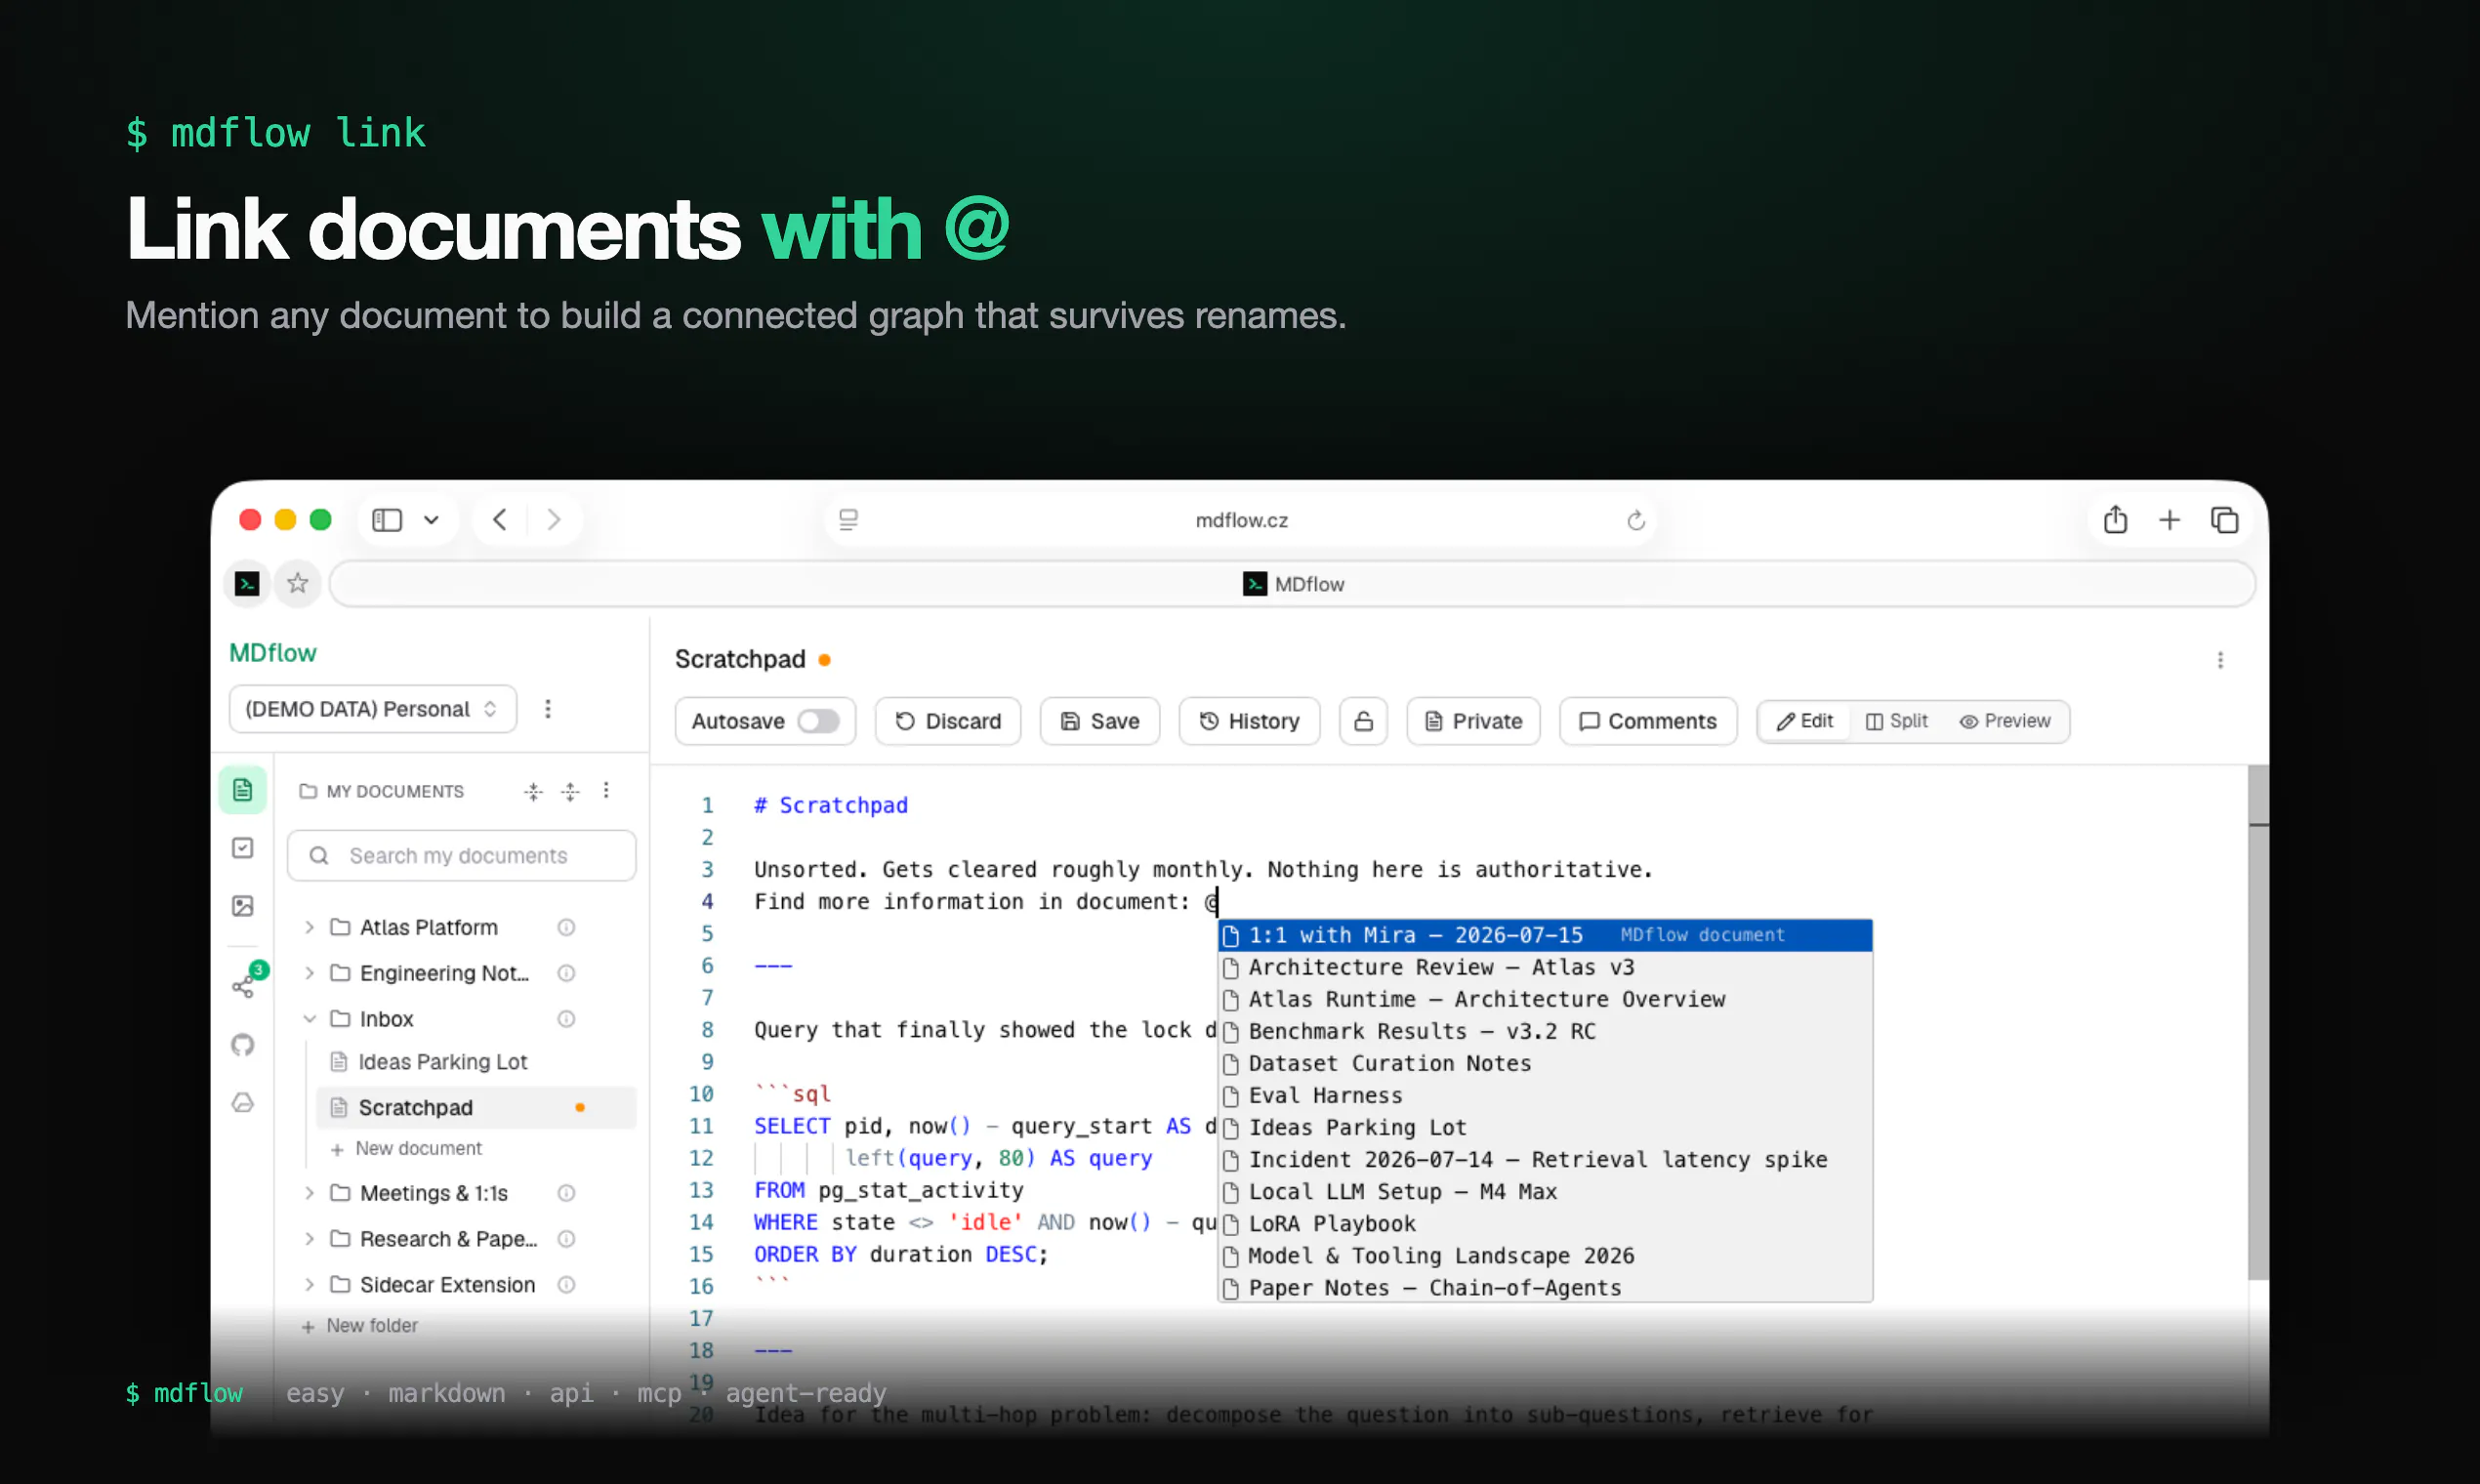Open document History
The image size is (2480, 1484).
point(1249,721)
